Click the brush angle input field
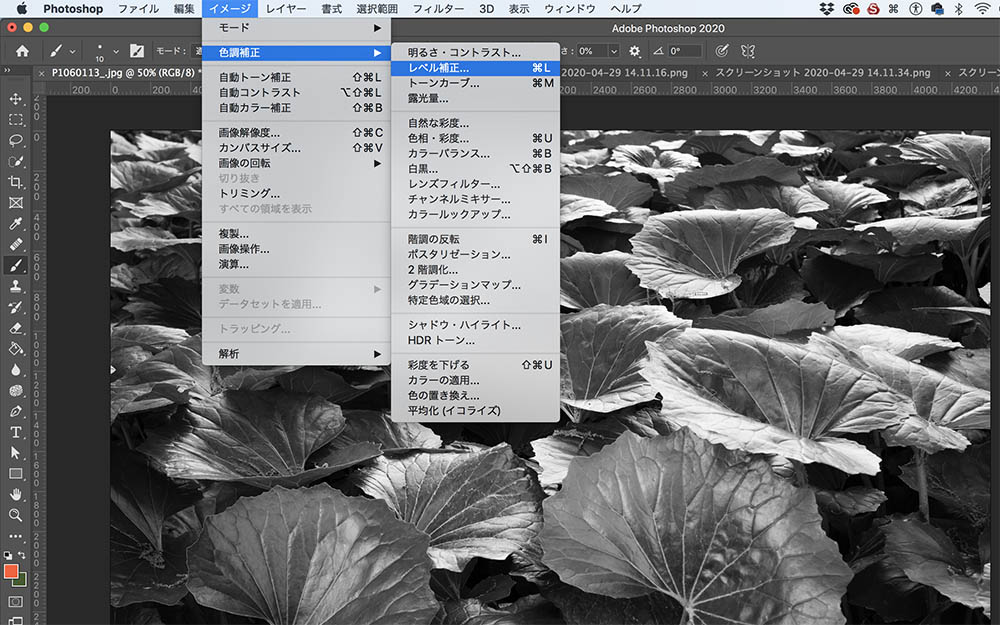This screenshot has height=625, width=1000. click(x=684, y=51)
